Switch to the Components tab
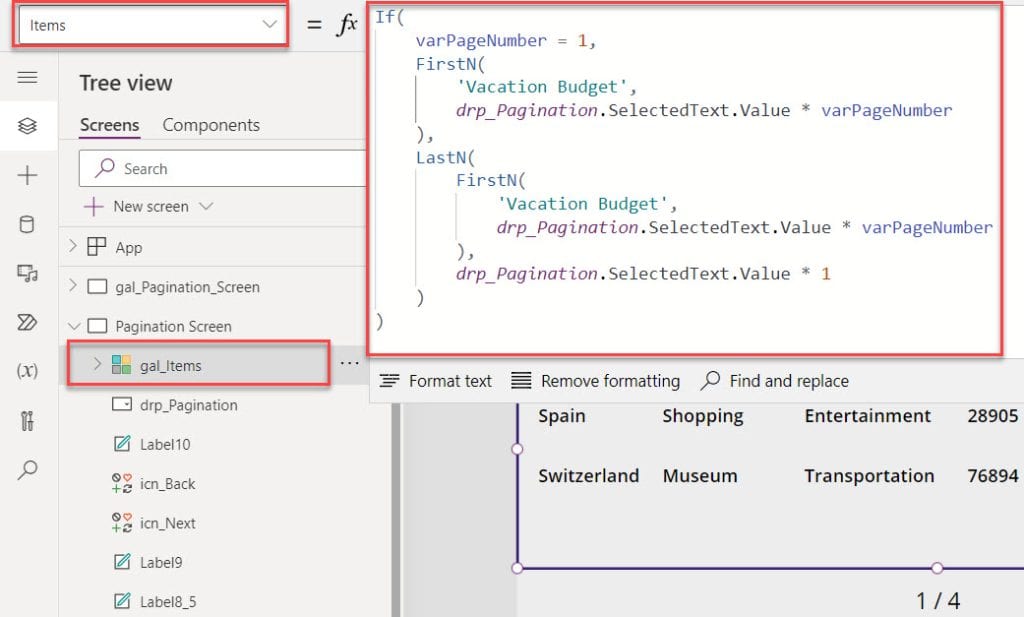This screenshot has height=617, width=1024. click(x=211, y=125)
